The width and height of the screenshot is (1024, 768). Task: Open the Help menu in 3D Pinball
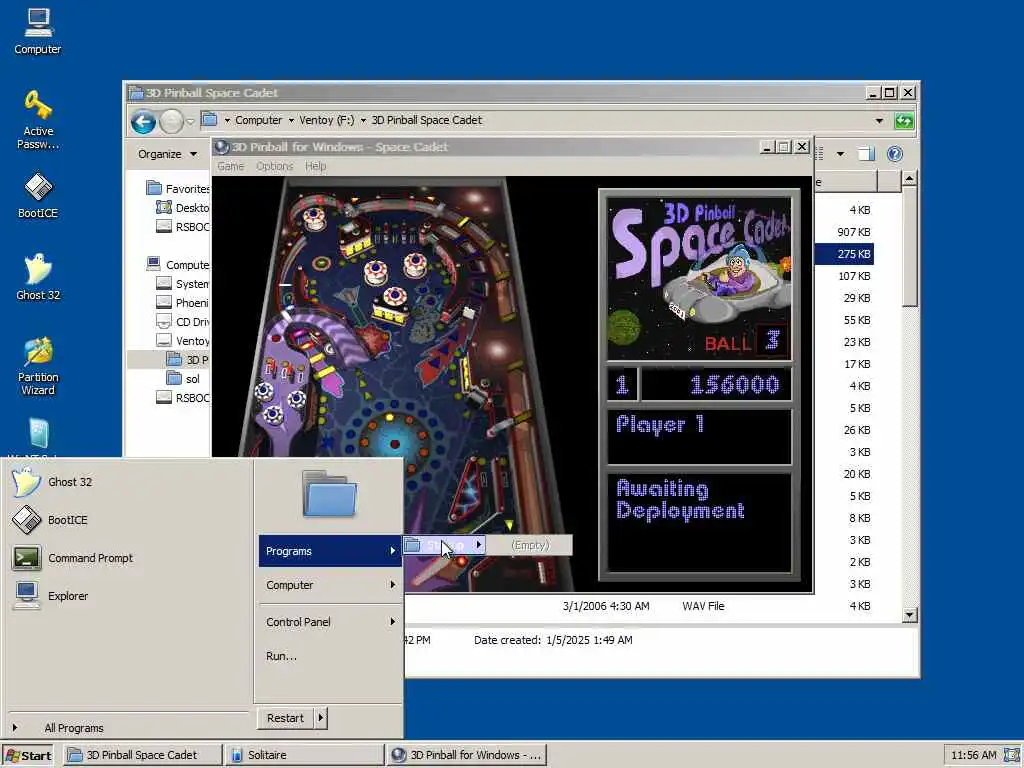click(x=315, y=167)
